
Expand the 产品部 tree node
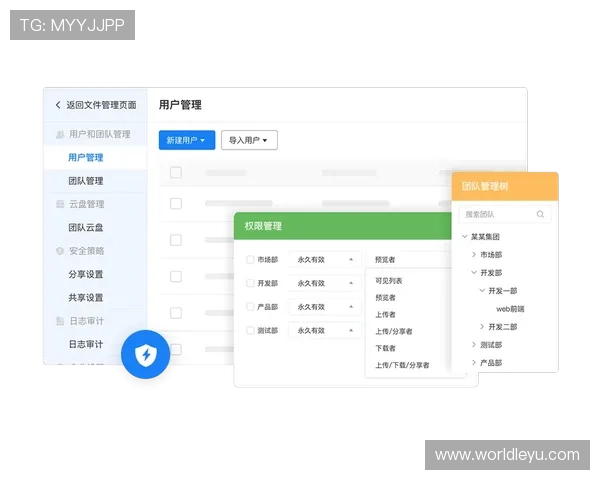point(474,362)
